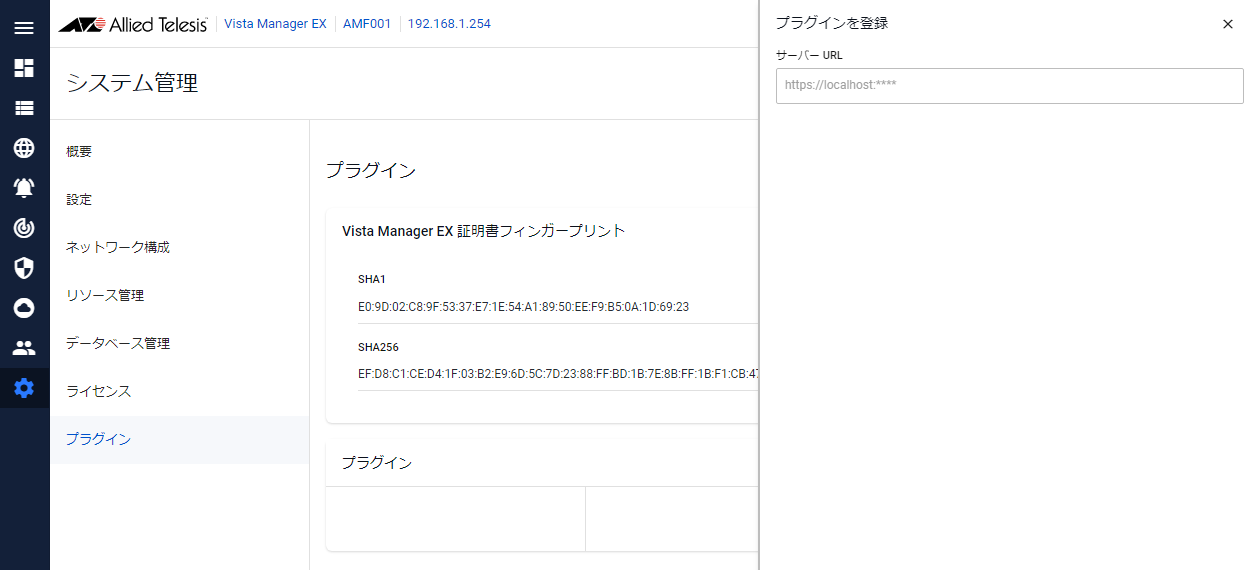This screenshot has width=1260, height=570.
Task: Open the wireless radar icon in sidebar
Action: (24, 228)
